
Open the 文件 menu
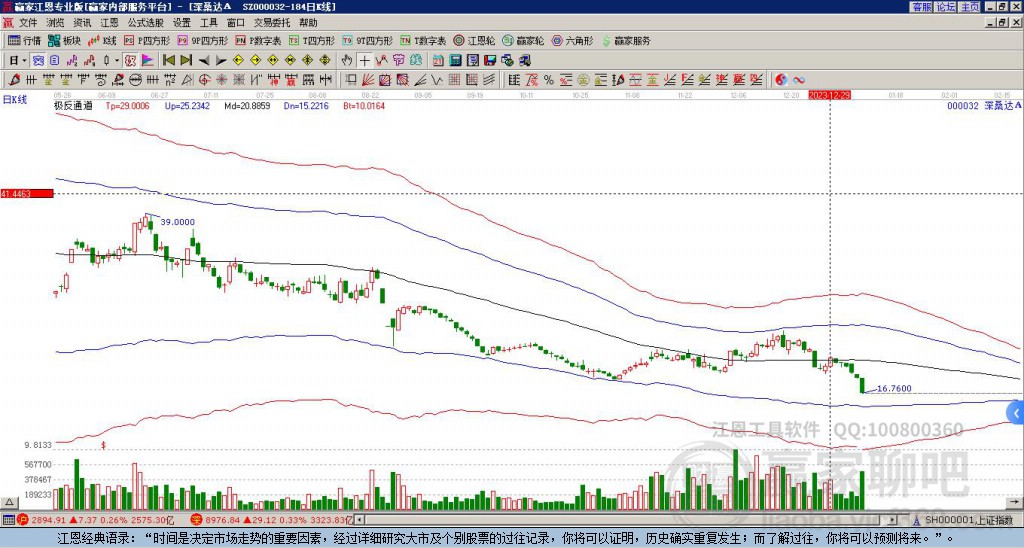click(28, 23)
